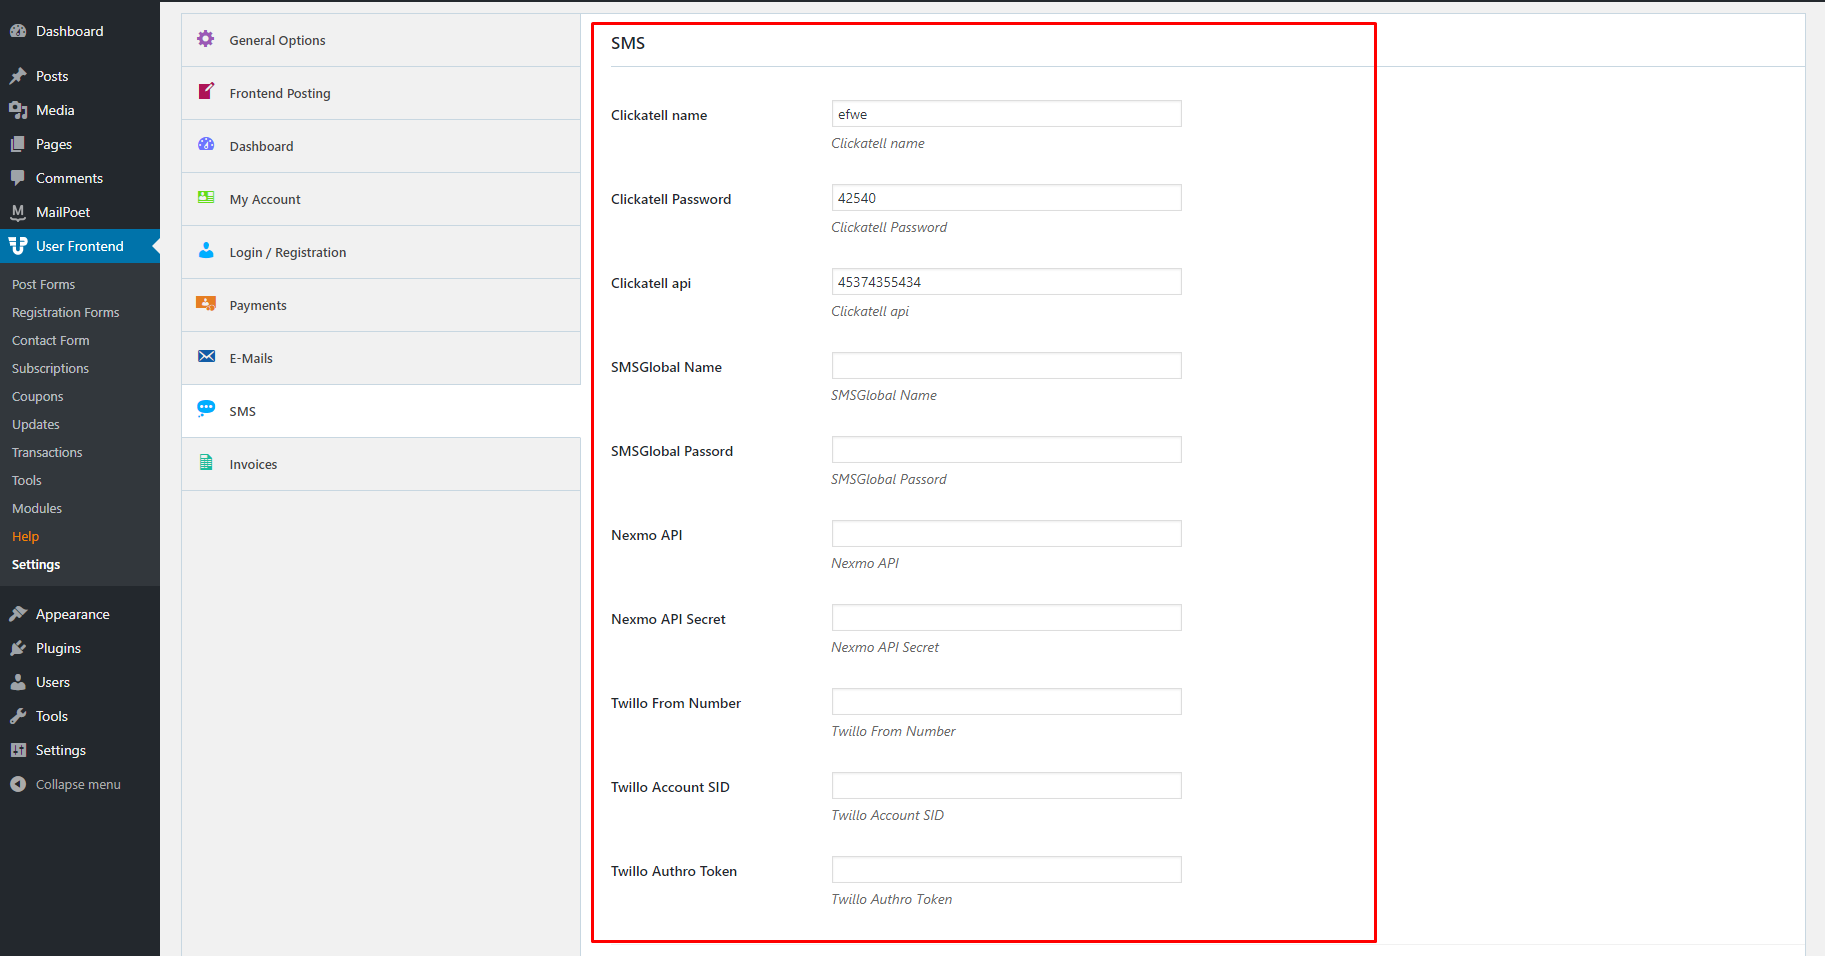Click the MailPoet M icon
Viewport: 1825px width, 956px height.
pos(18,212)
